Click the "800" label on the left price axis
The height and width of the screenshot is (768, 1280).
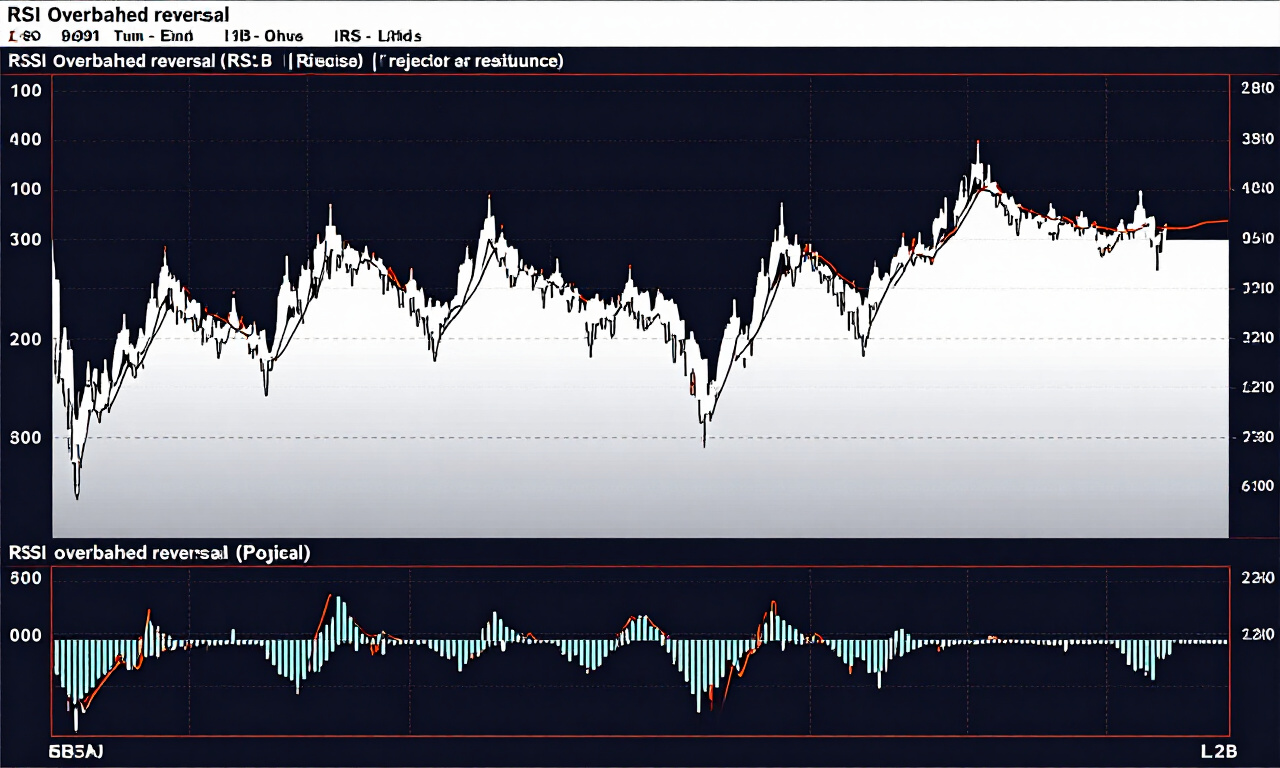click(x=25, y=437)
